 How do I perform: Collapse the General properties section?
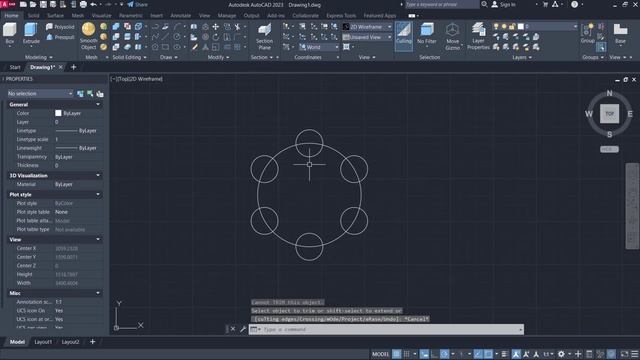coord(98,104)
